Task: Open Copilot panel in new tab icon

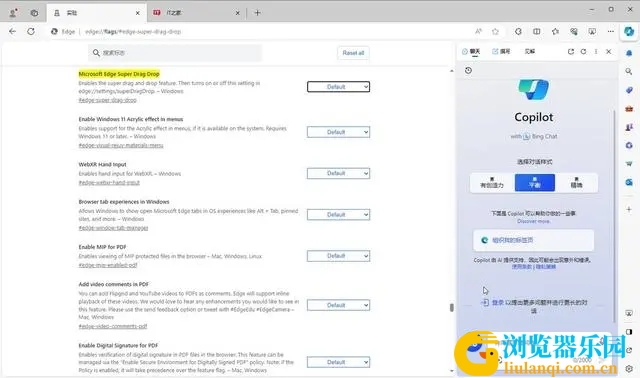Action: pos(571,51)
